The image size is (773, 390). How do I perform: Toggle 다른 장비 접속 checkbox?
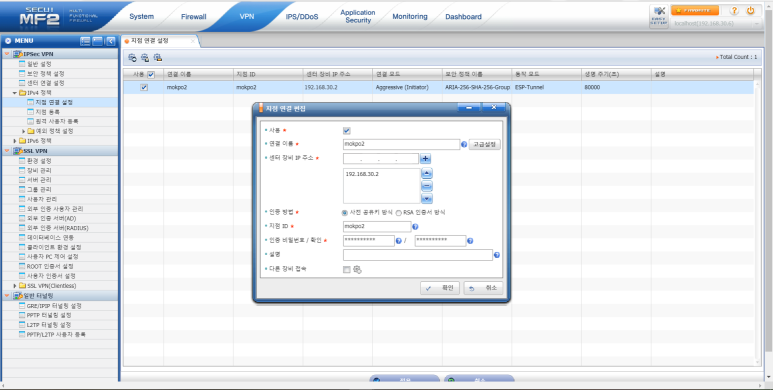tap(347, 270)
